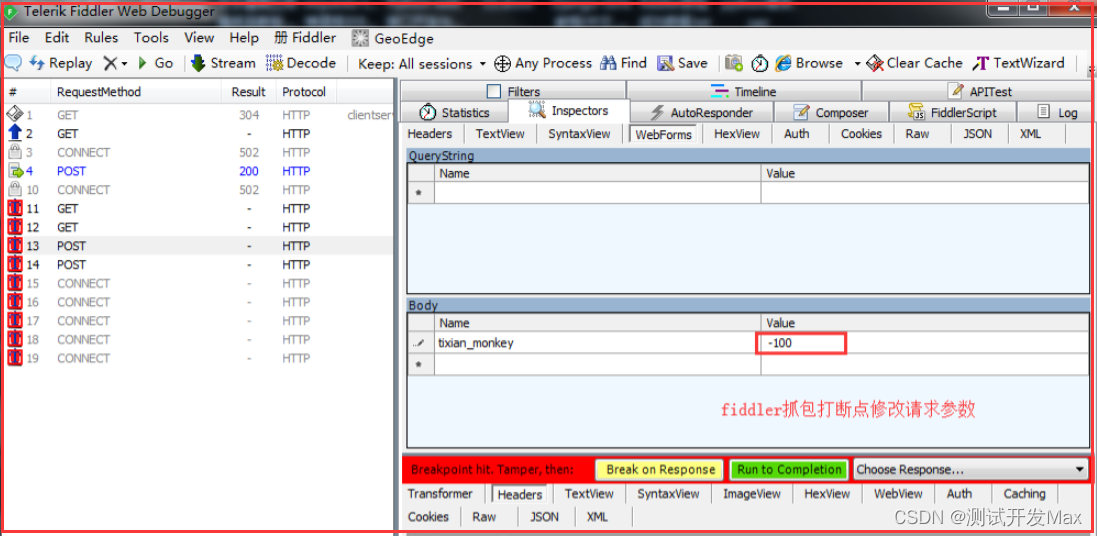The height and width of the screenshot is (536, 1097).
Task: Switch to Filters tab
Action: click(x=513, y=91)
